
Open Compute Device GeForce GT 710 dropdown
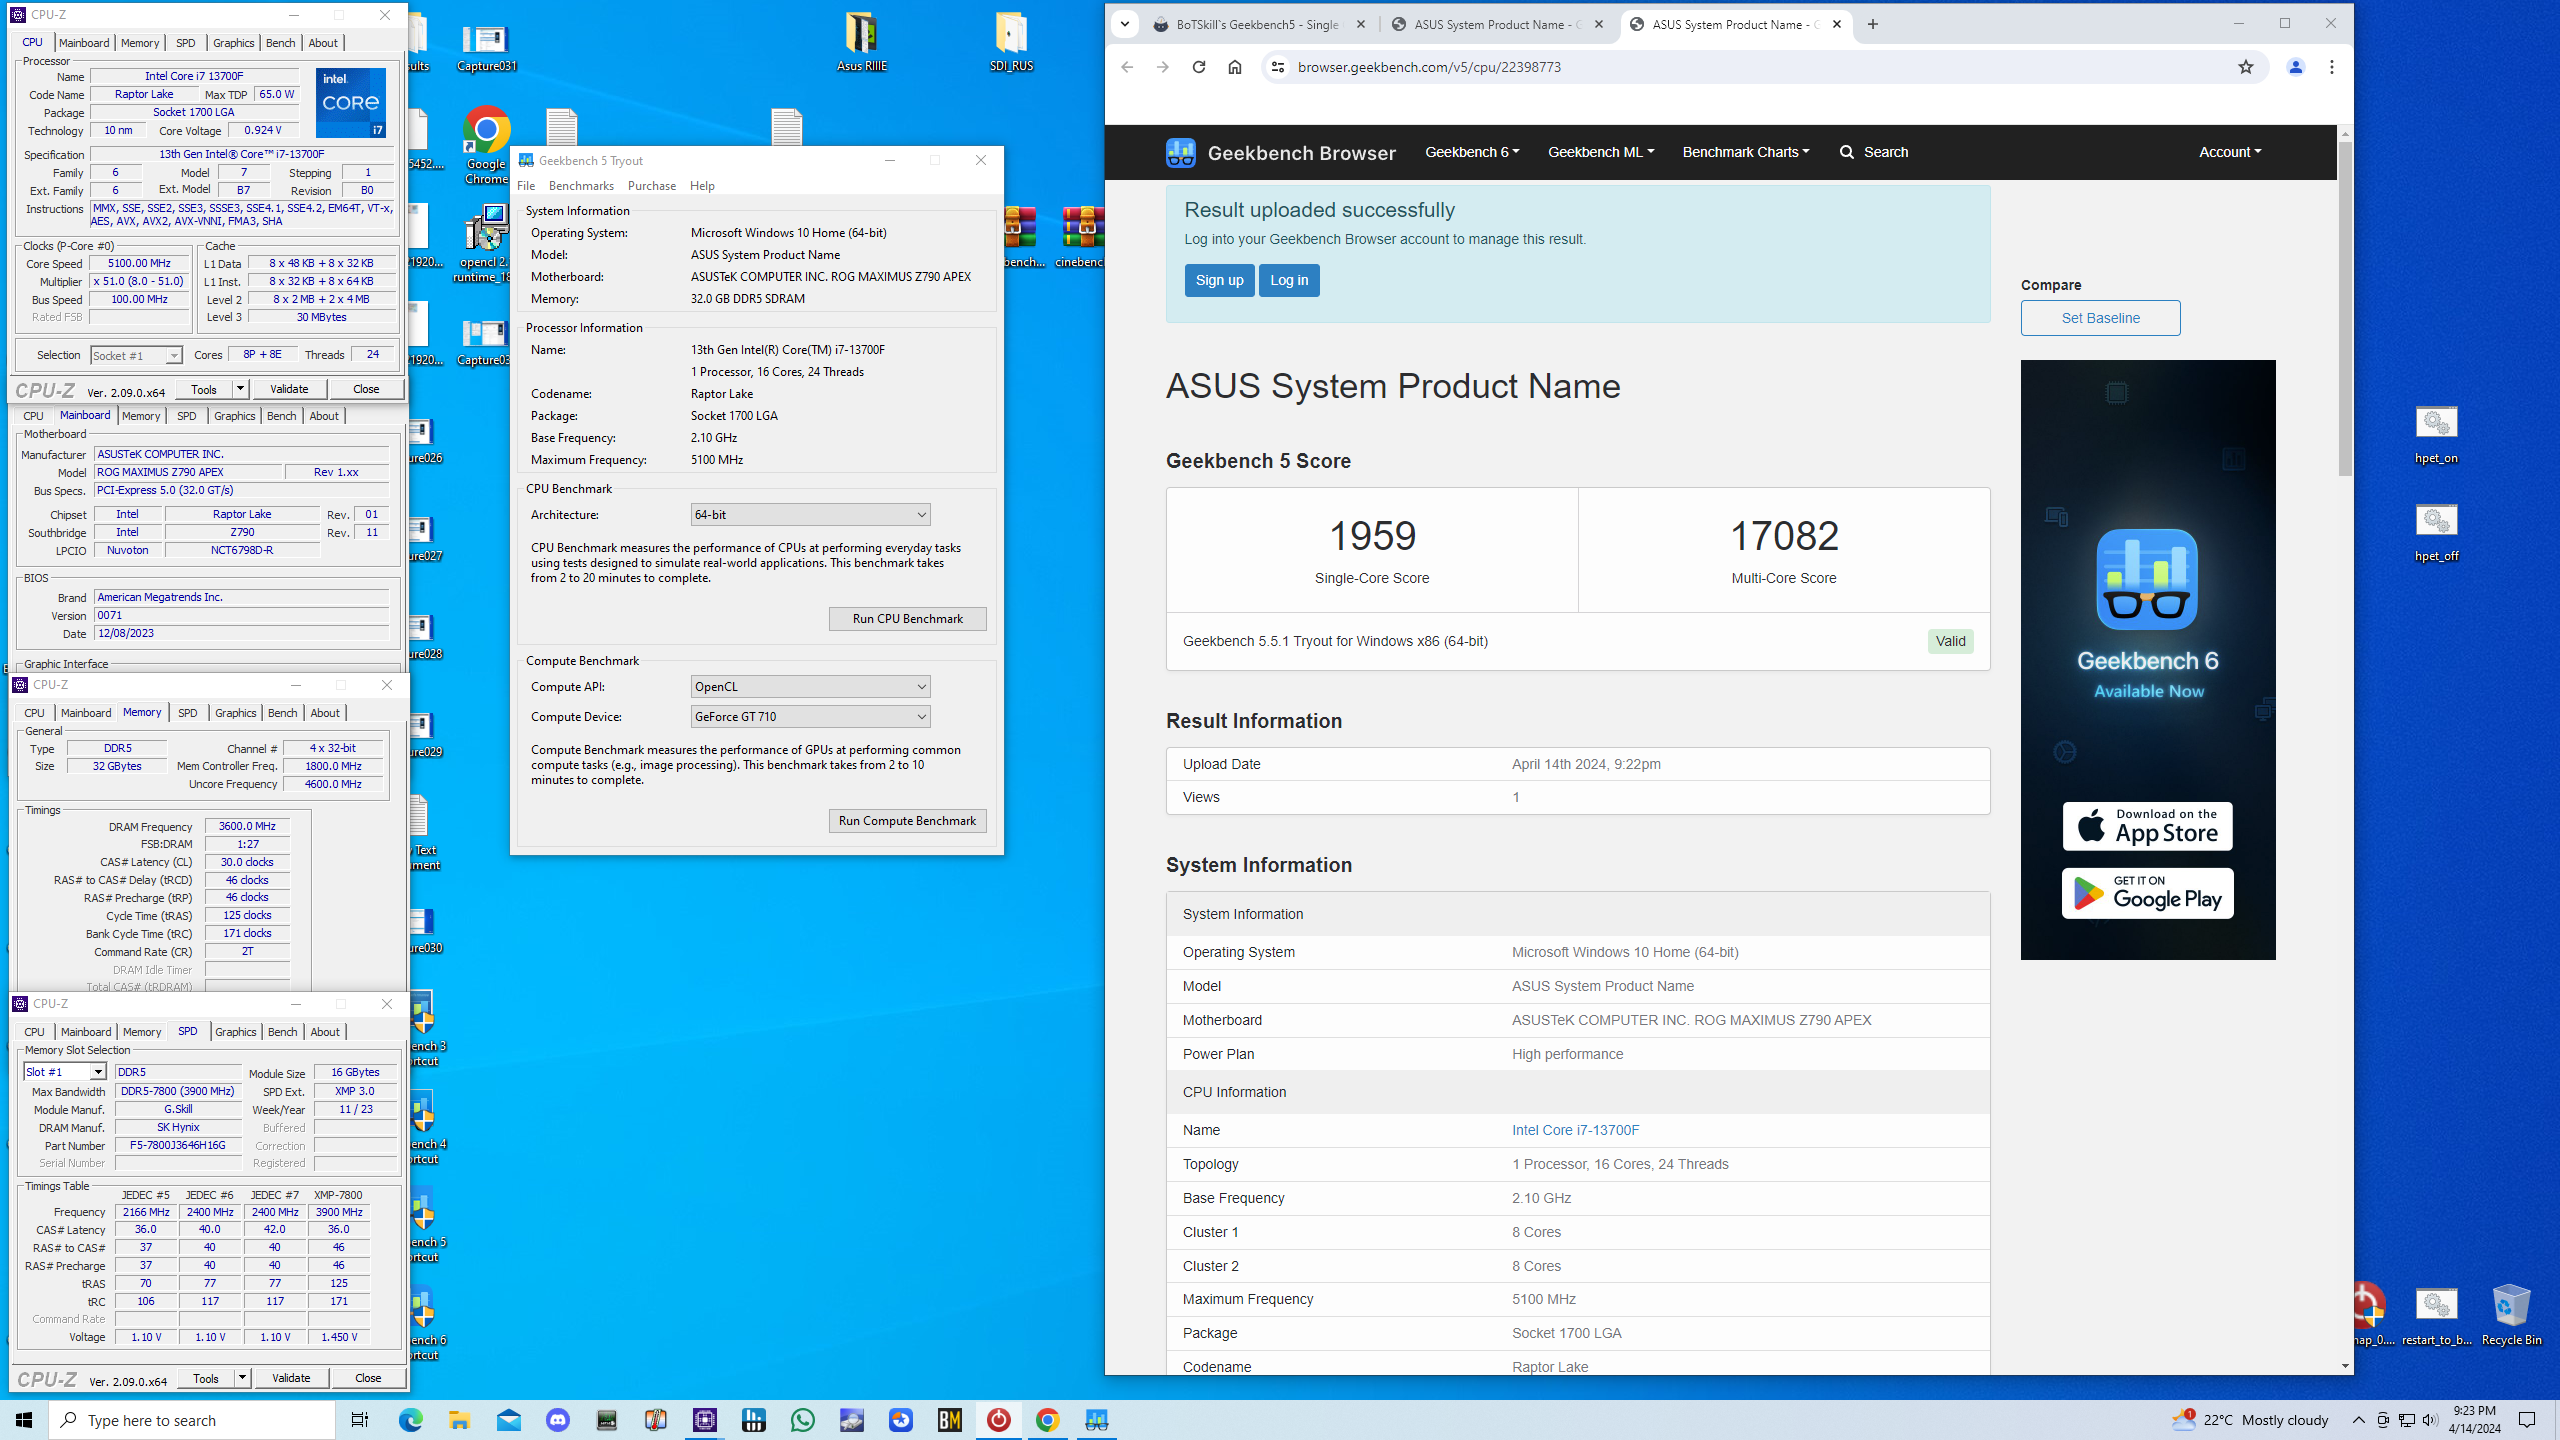[x=810, y=717]
